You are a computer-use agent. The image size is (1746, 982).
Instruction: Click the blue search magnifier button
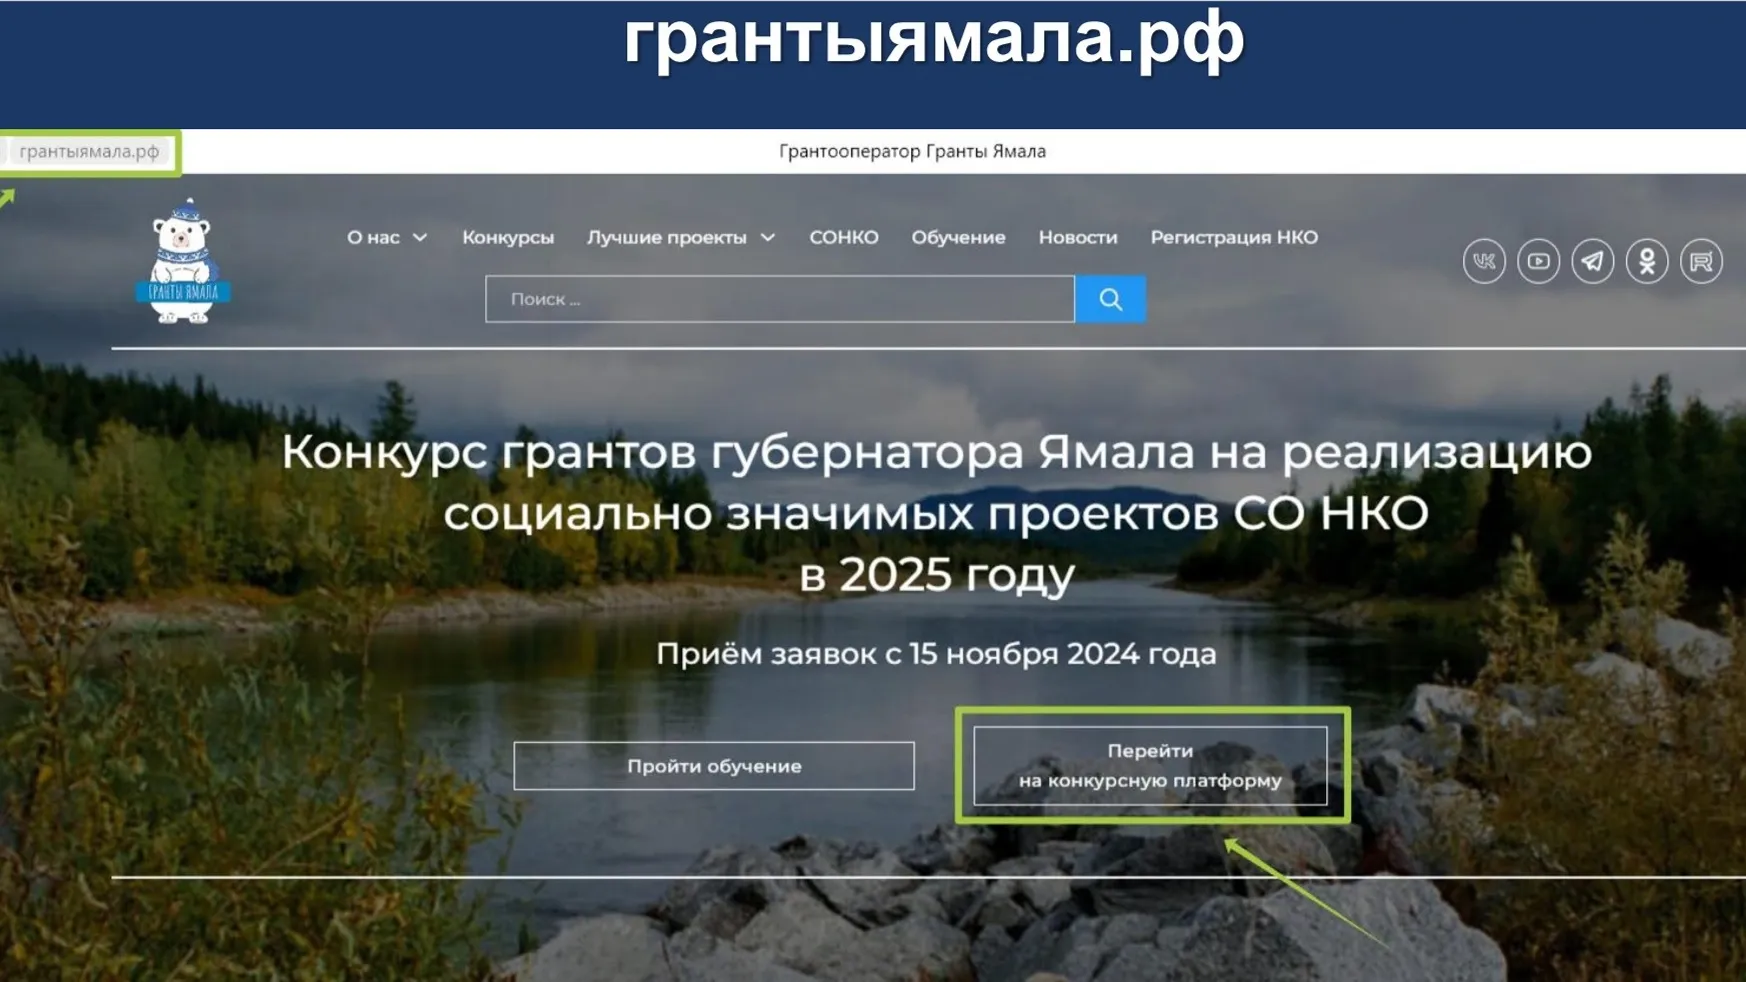[x=1110, y=299]
